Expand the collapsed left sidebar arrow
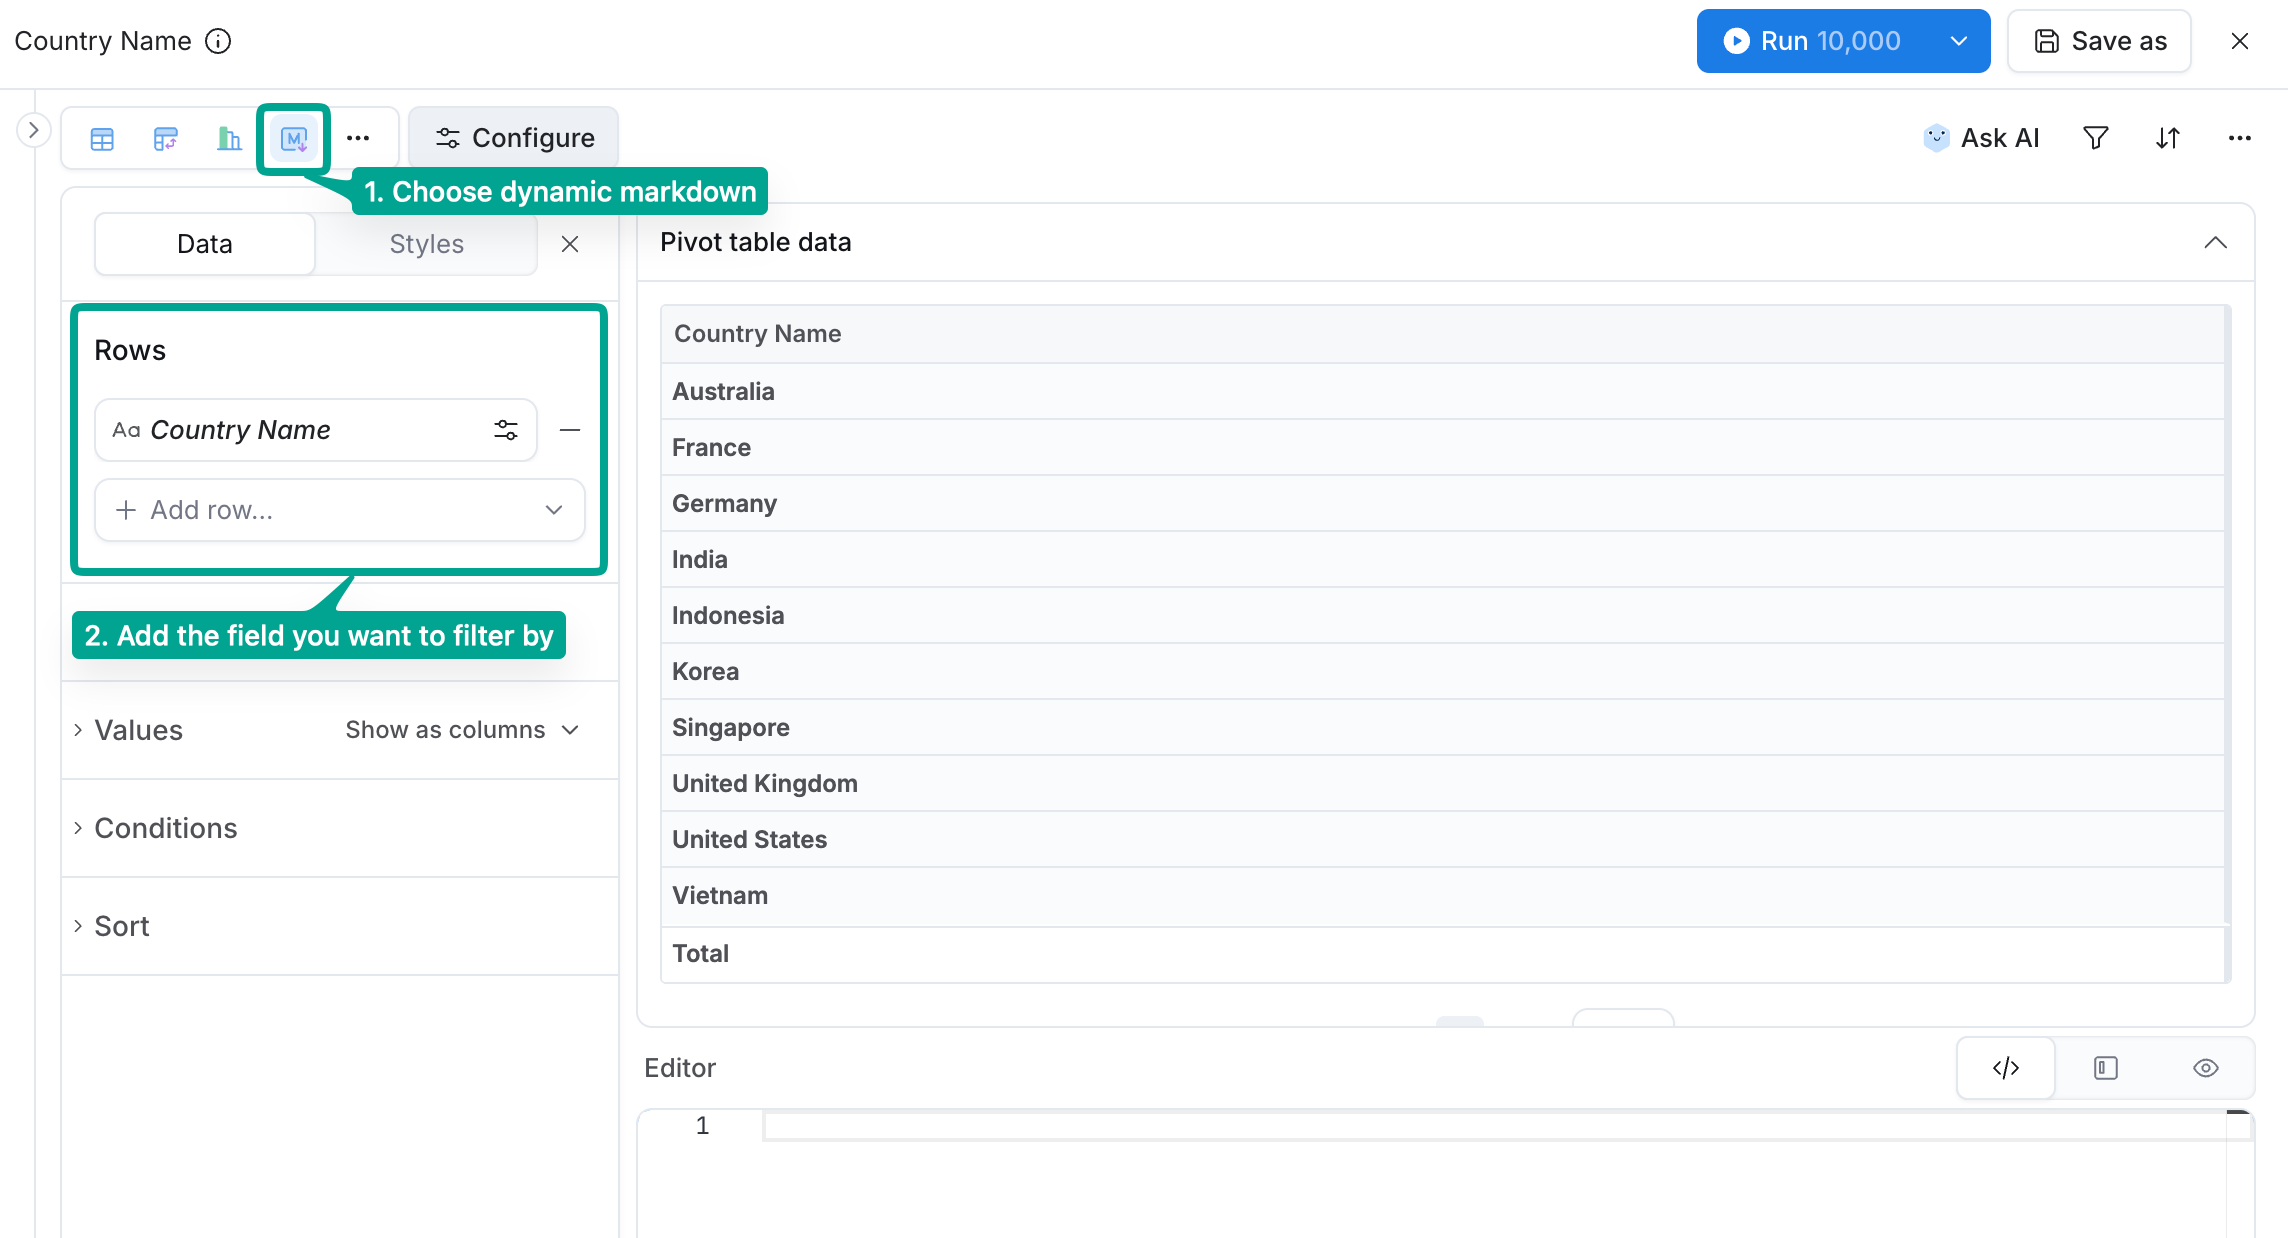Viewport: 2288px width, 1238px height. pyautogui.click(x=34, y=130)
